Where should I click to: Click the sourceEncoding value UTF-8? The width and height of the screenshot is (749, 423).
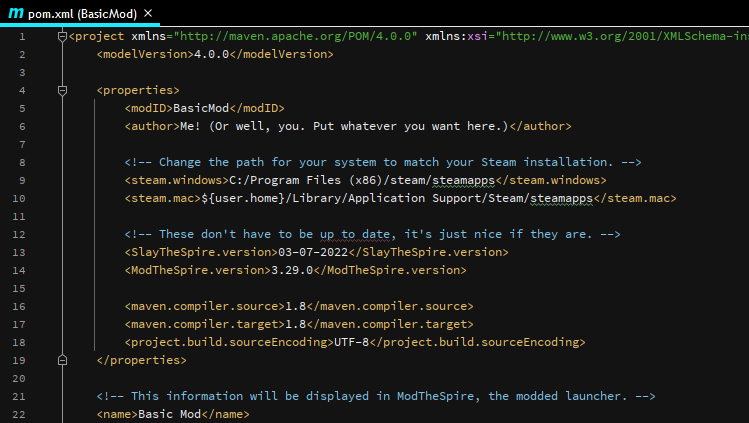351,342
